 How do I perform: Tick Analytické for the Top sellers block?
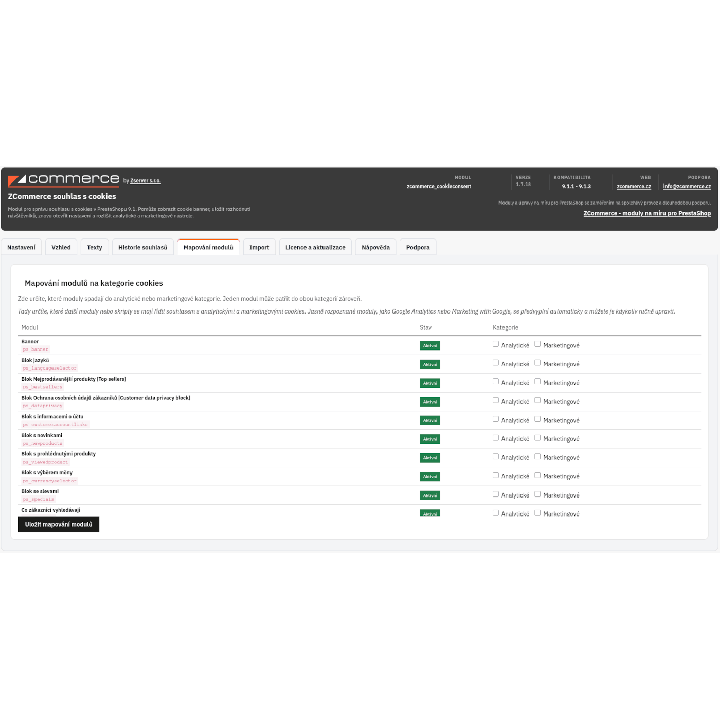(495, 382)
